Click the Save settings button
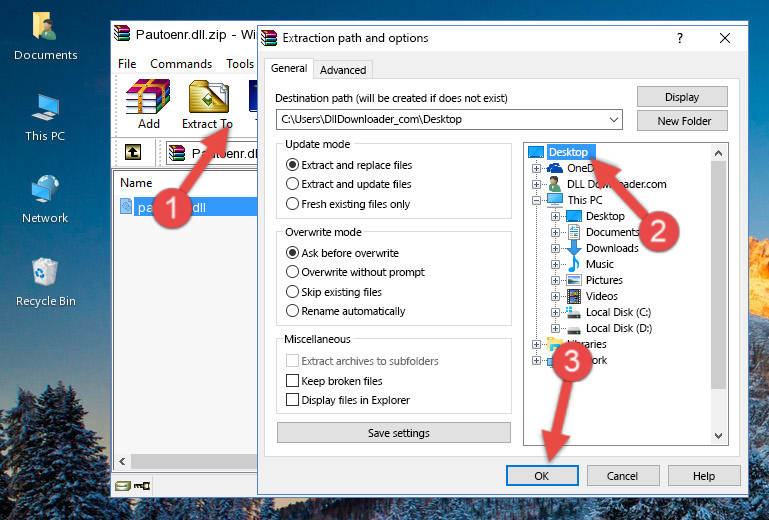Image resolution: width=769 pixels, height=520 pixels. click(394, 433)
